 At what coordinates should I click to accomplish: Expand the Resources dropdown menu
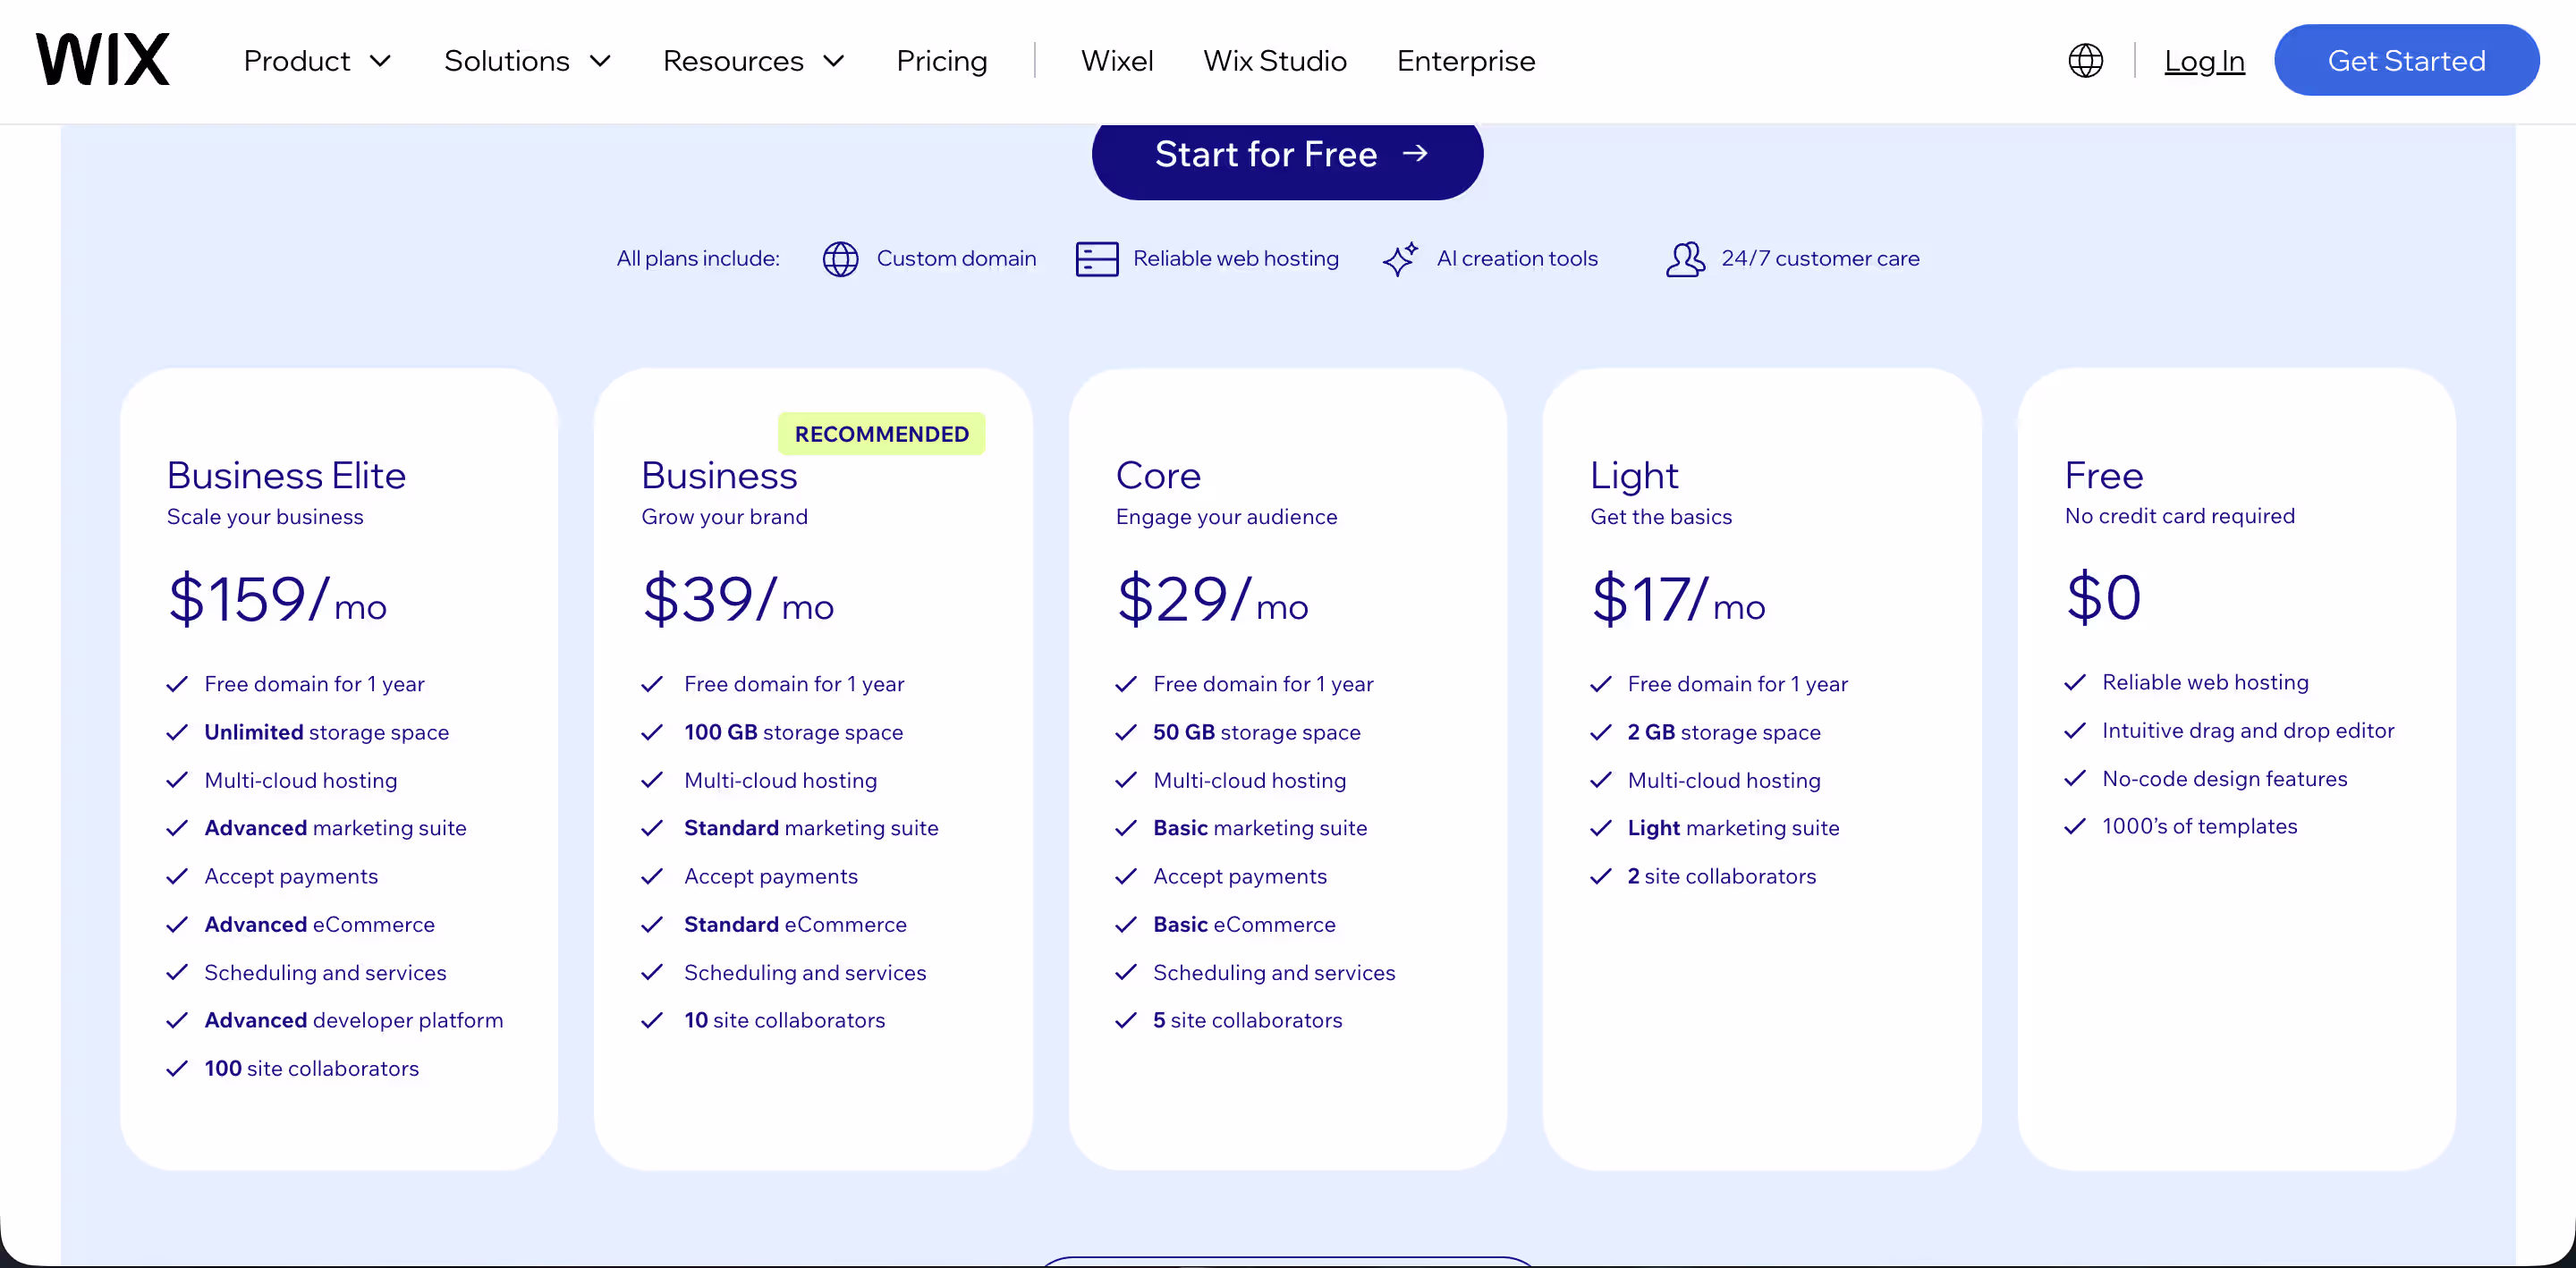pos(754,61)
